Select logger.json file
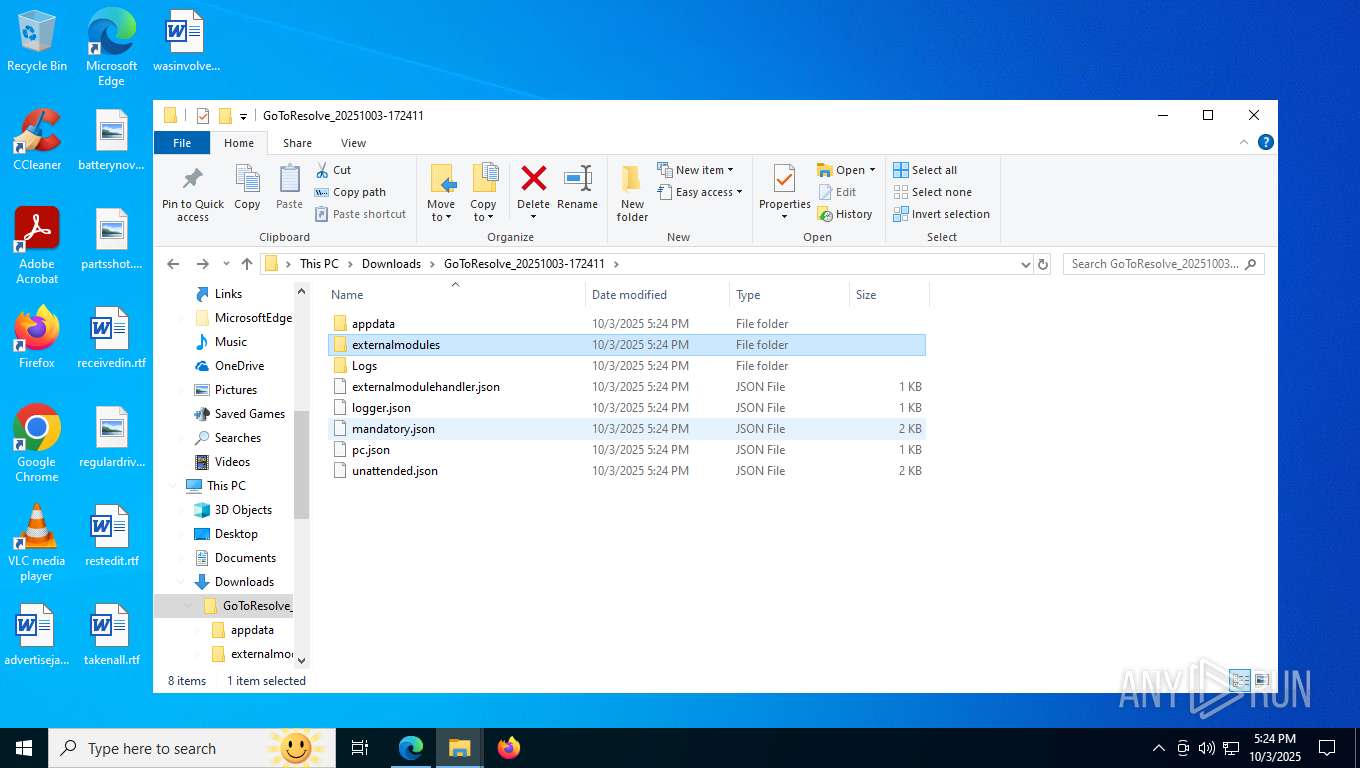This screenshot has width=1360, height=768. click(x=627, y=408)
